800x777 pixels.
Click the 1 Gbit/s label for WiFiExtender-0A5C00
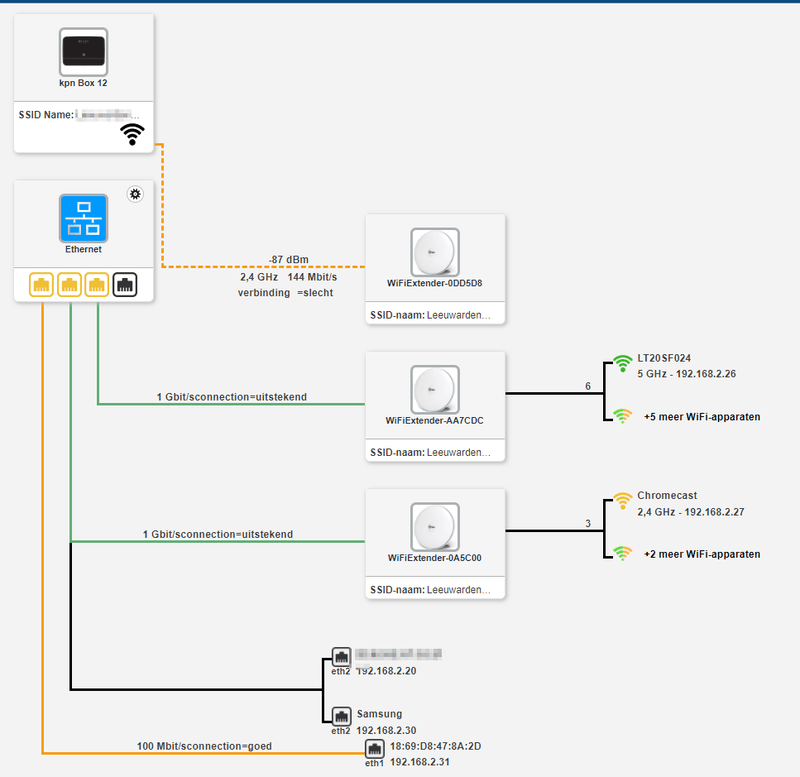pyautogui.click(x=218, y=534)
